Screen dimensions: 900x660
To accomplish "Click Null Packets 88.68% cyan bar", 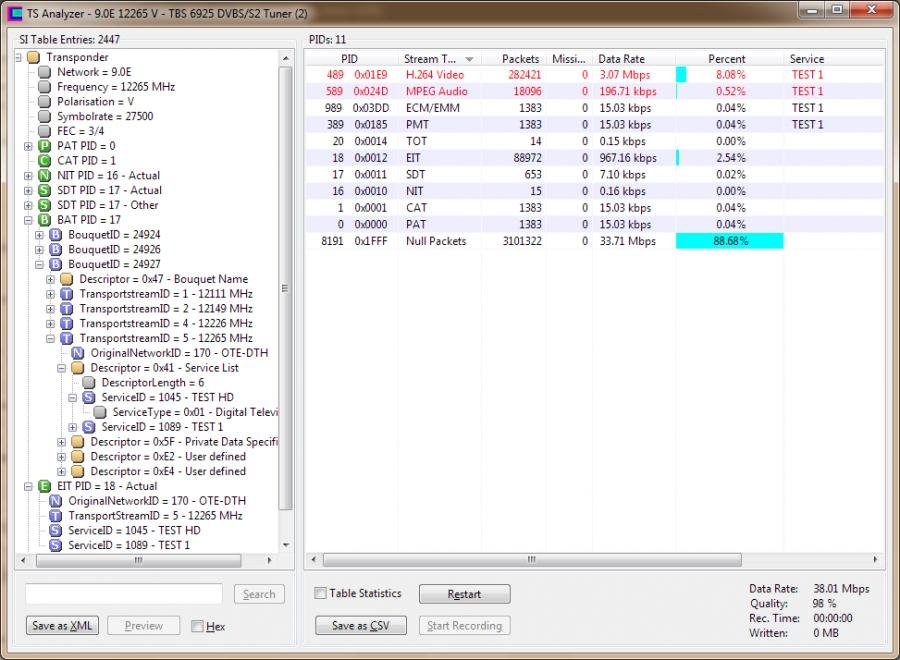I will (730, 241).
